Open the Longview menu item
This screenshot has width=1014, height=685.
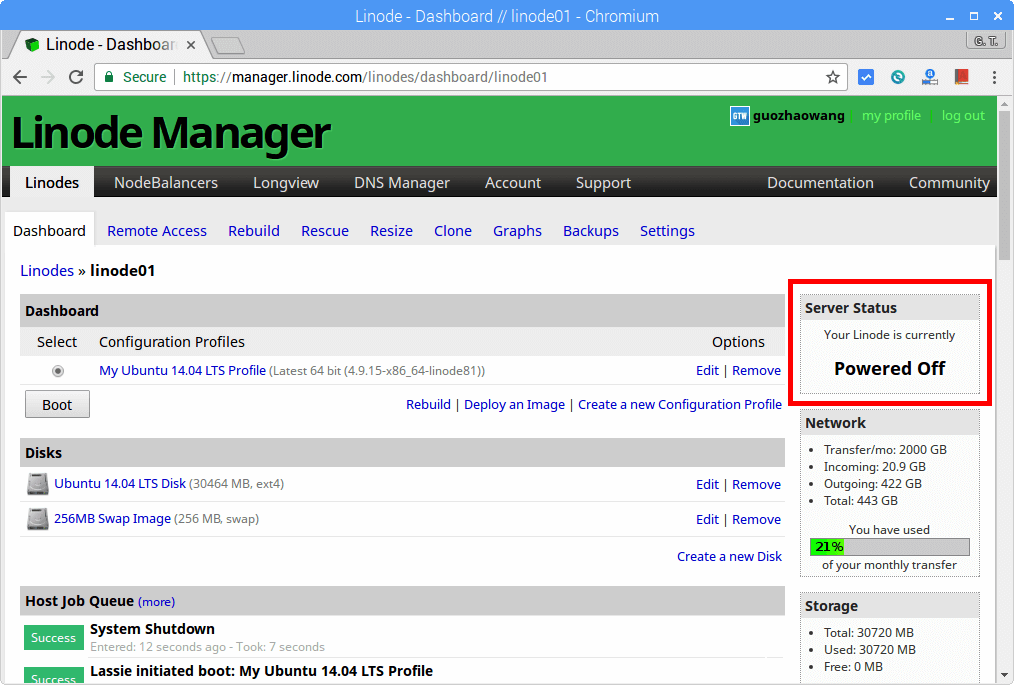pyautogui.click(x=286, y=182)
